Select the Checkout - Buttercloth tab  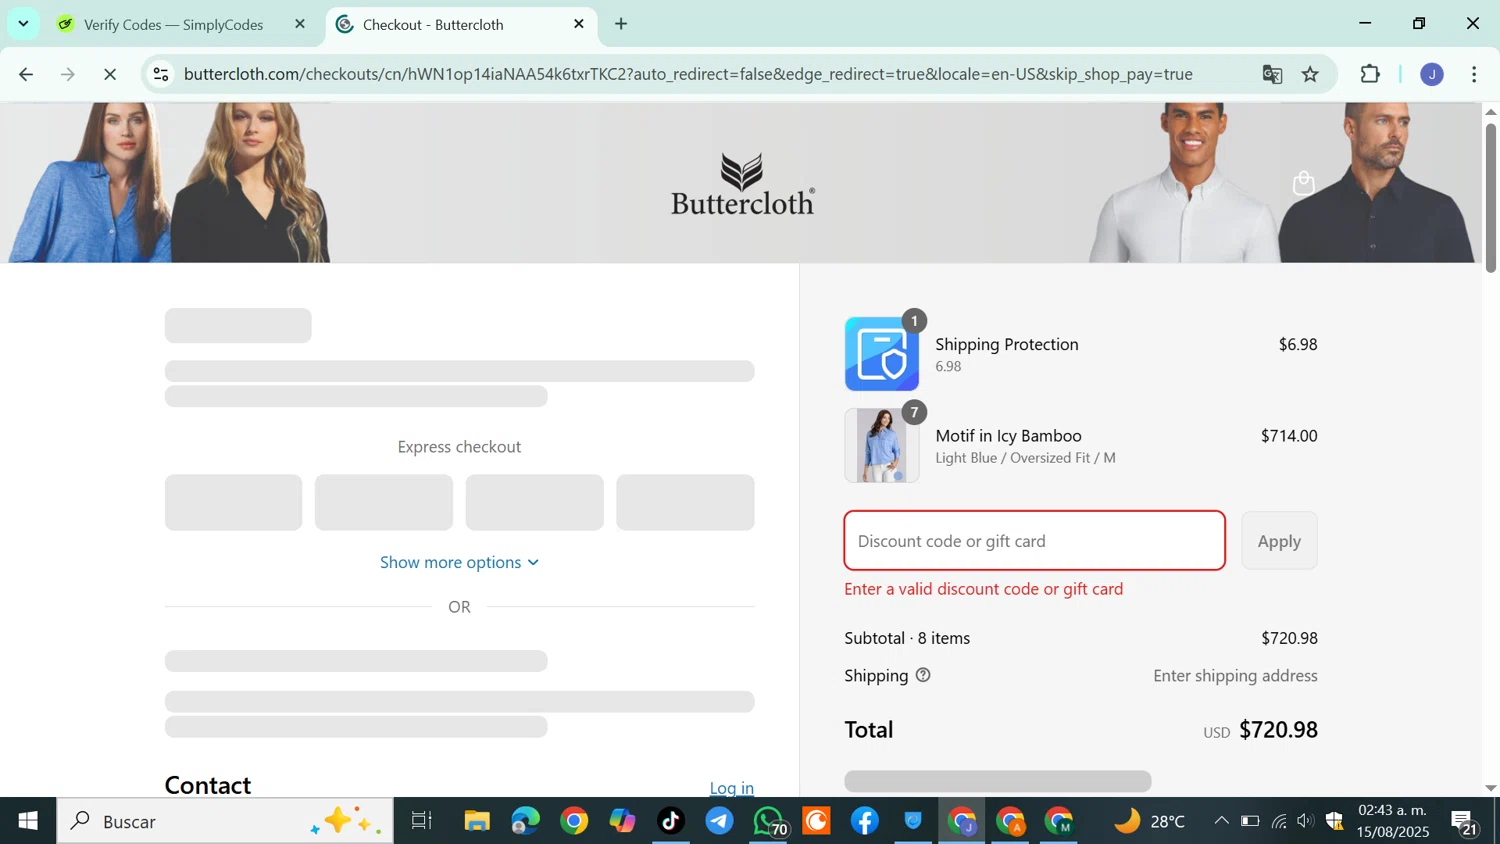(x=460, y=24)
